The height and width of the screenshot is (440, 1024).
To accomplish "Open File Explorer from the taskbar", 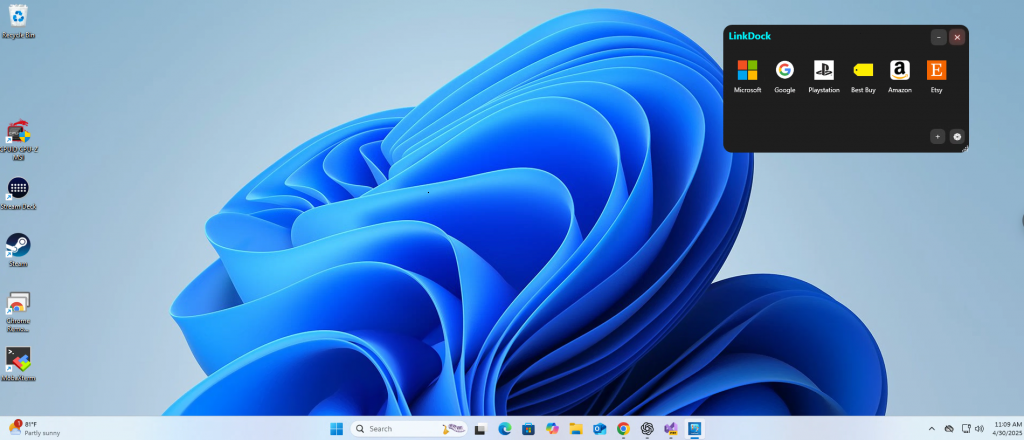I will point(576,429).
